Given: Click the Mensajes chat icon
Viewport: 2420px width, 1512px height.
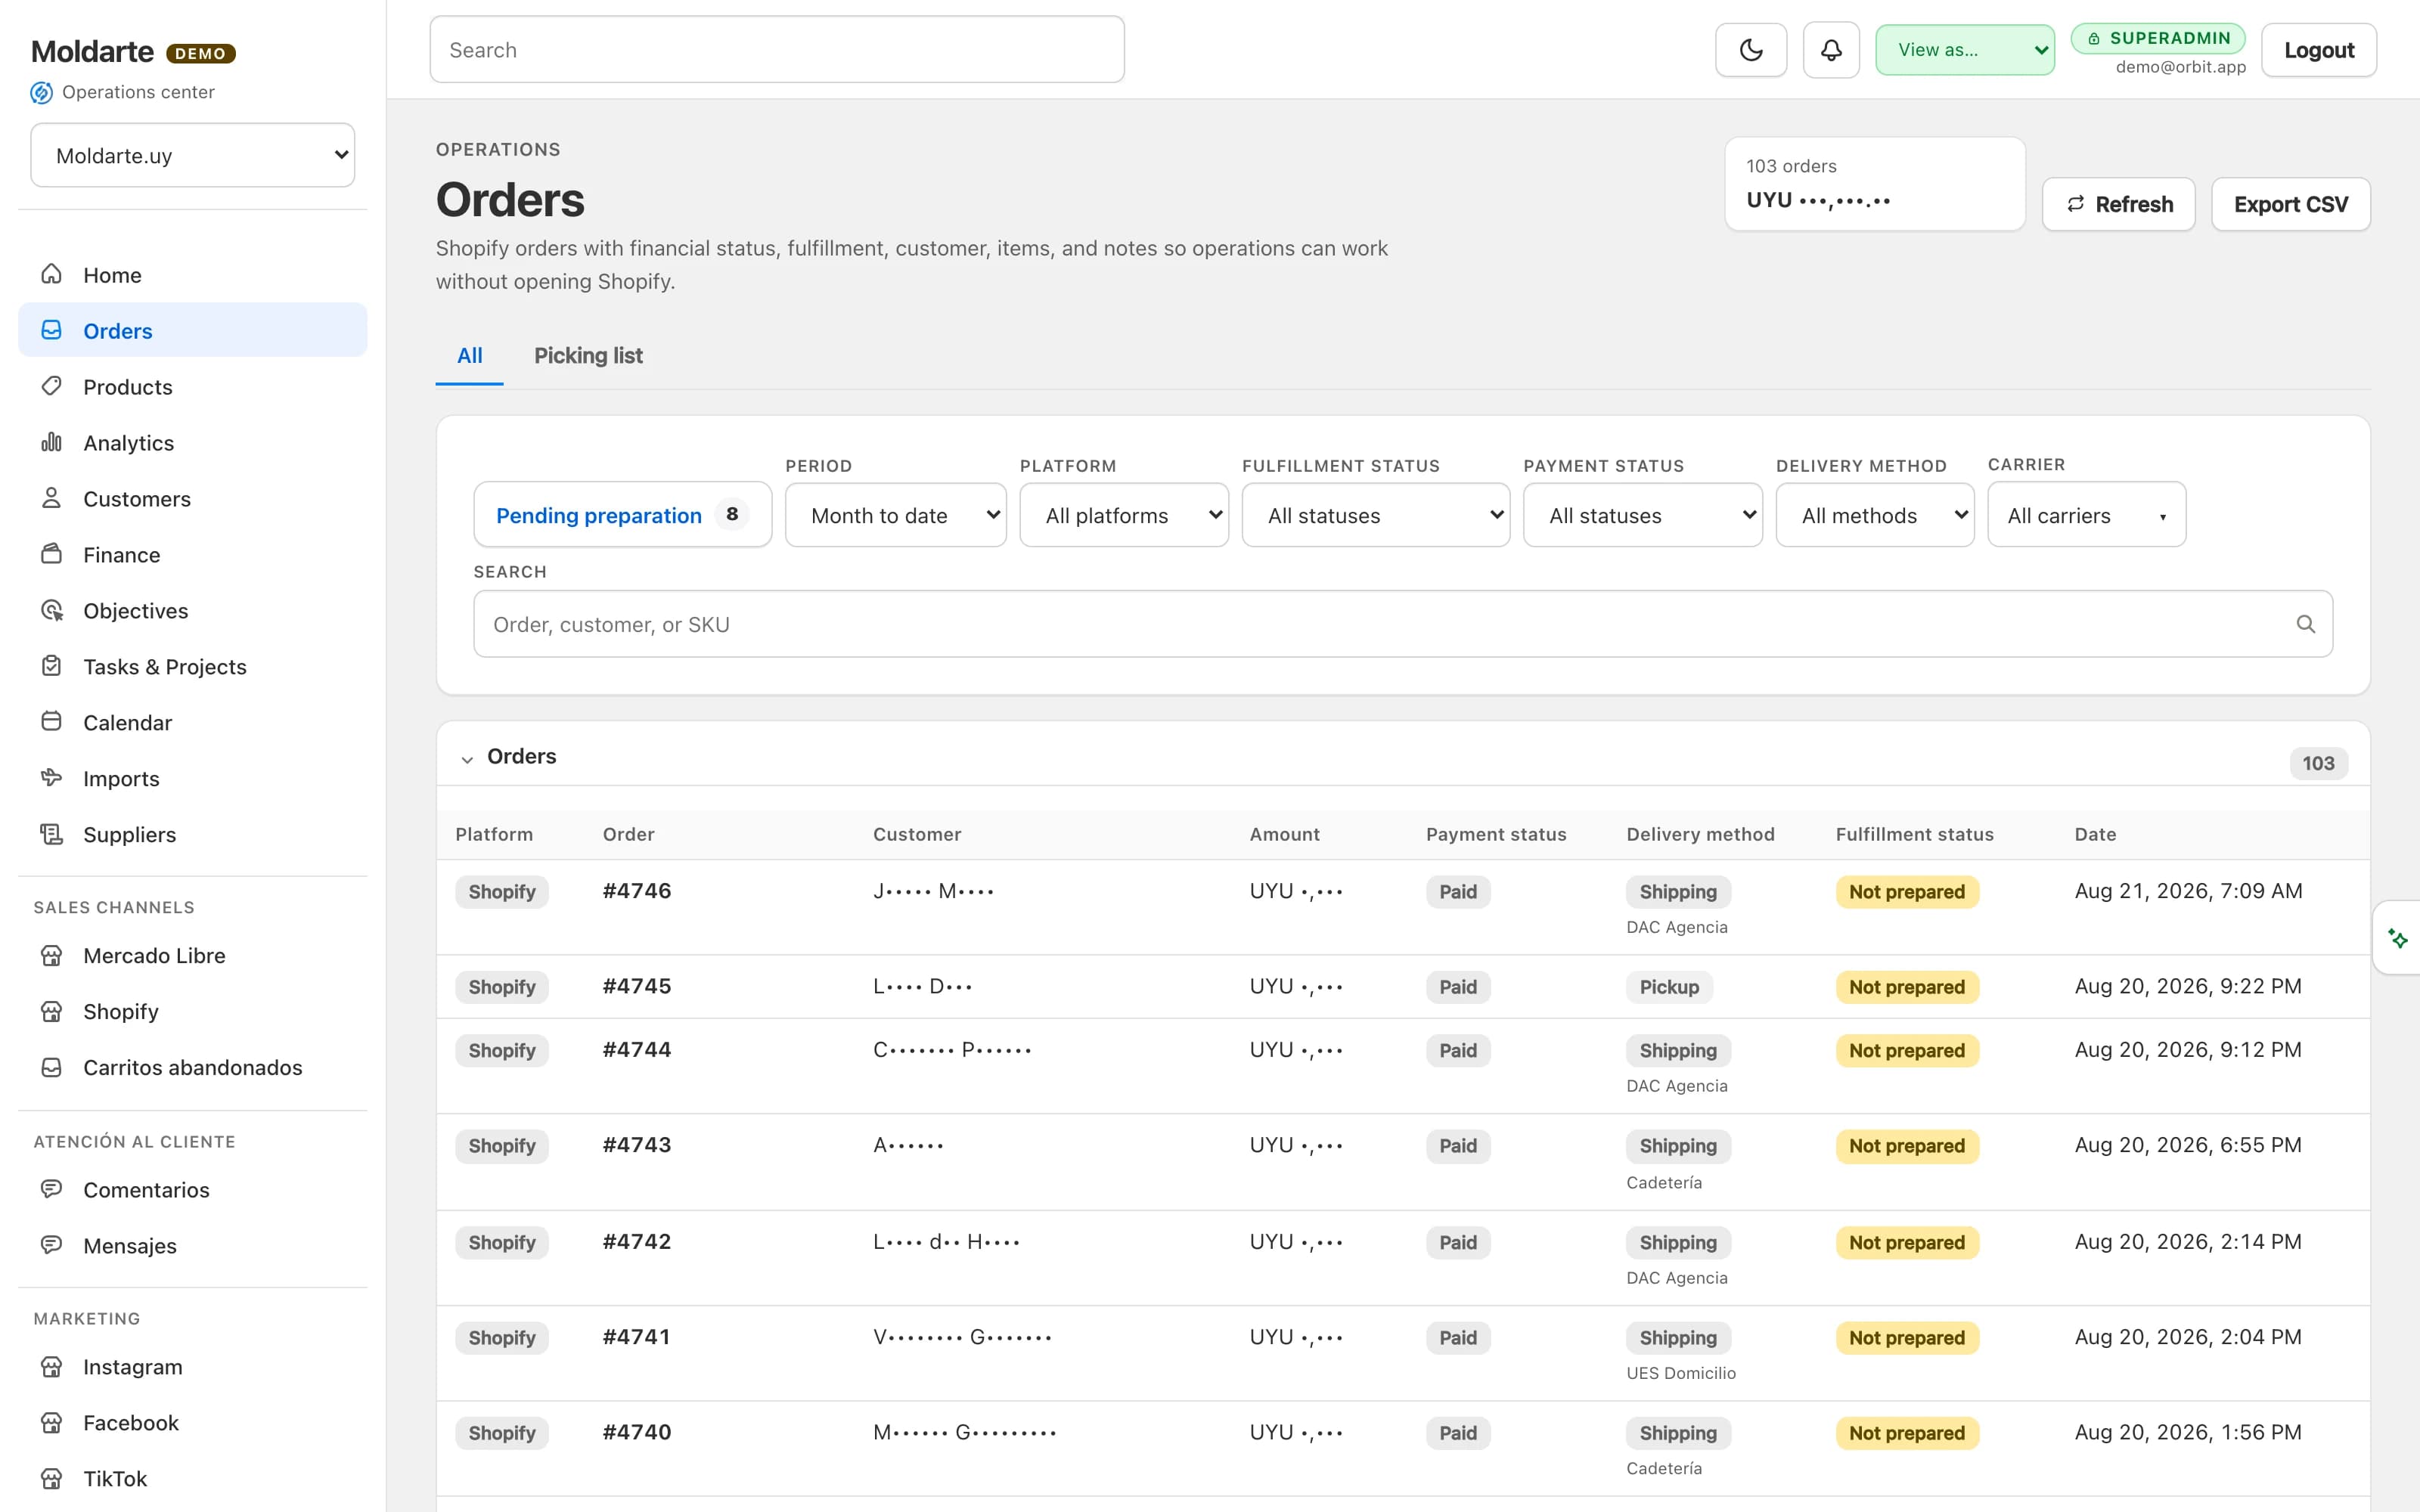Looking at the screenshot, I should coord(51,1245).
